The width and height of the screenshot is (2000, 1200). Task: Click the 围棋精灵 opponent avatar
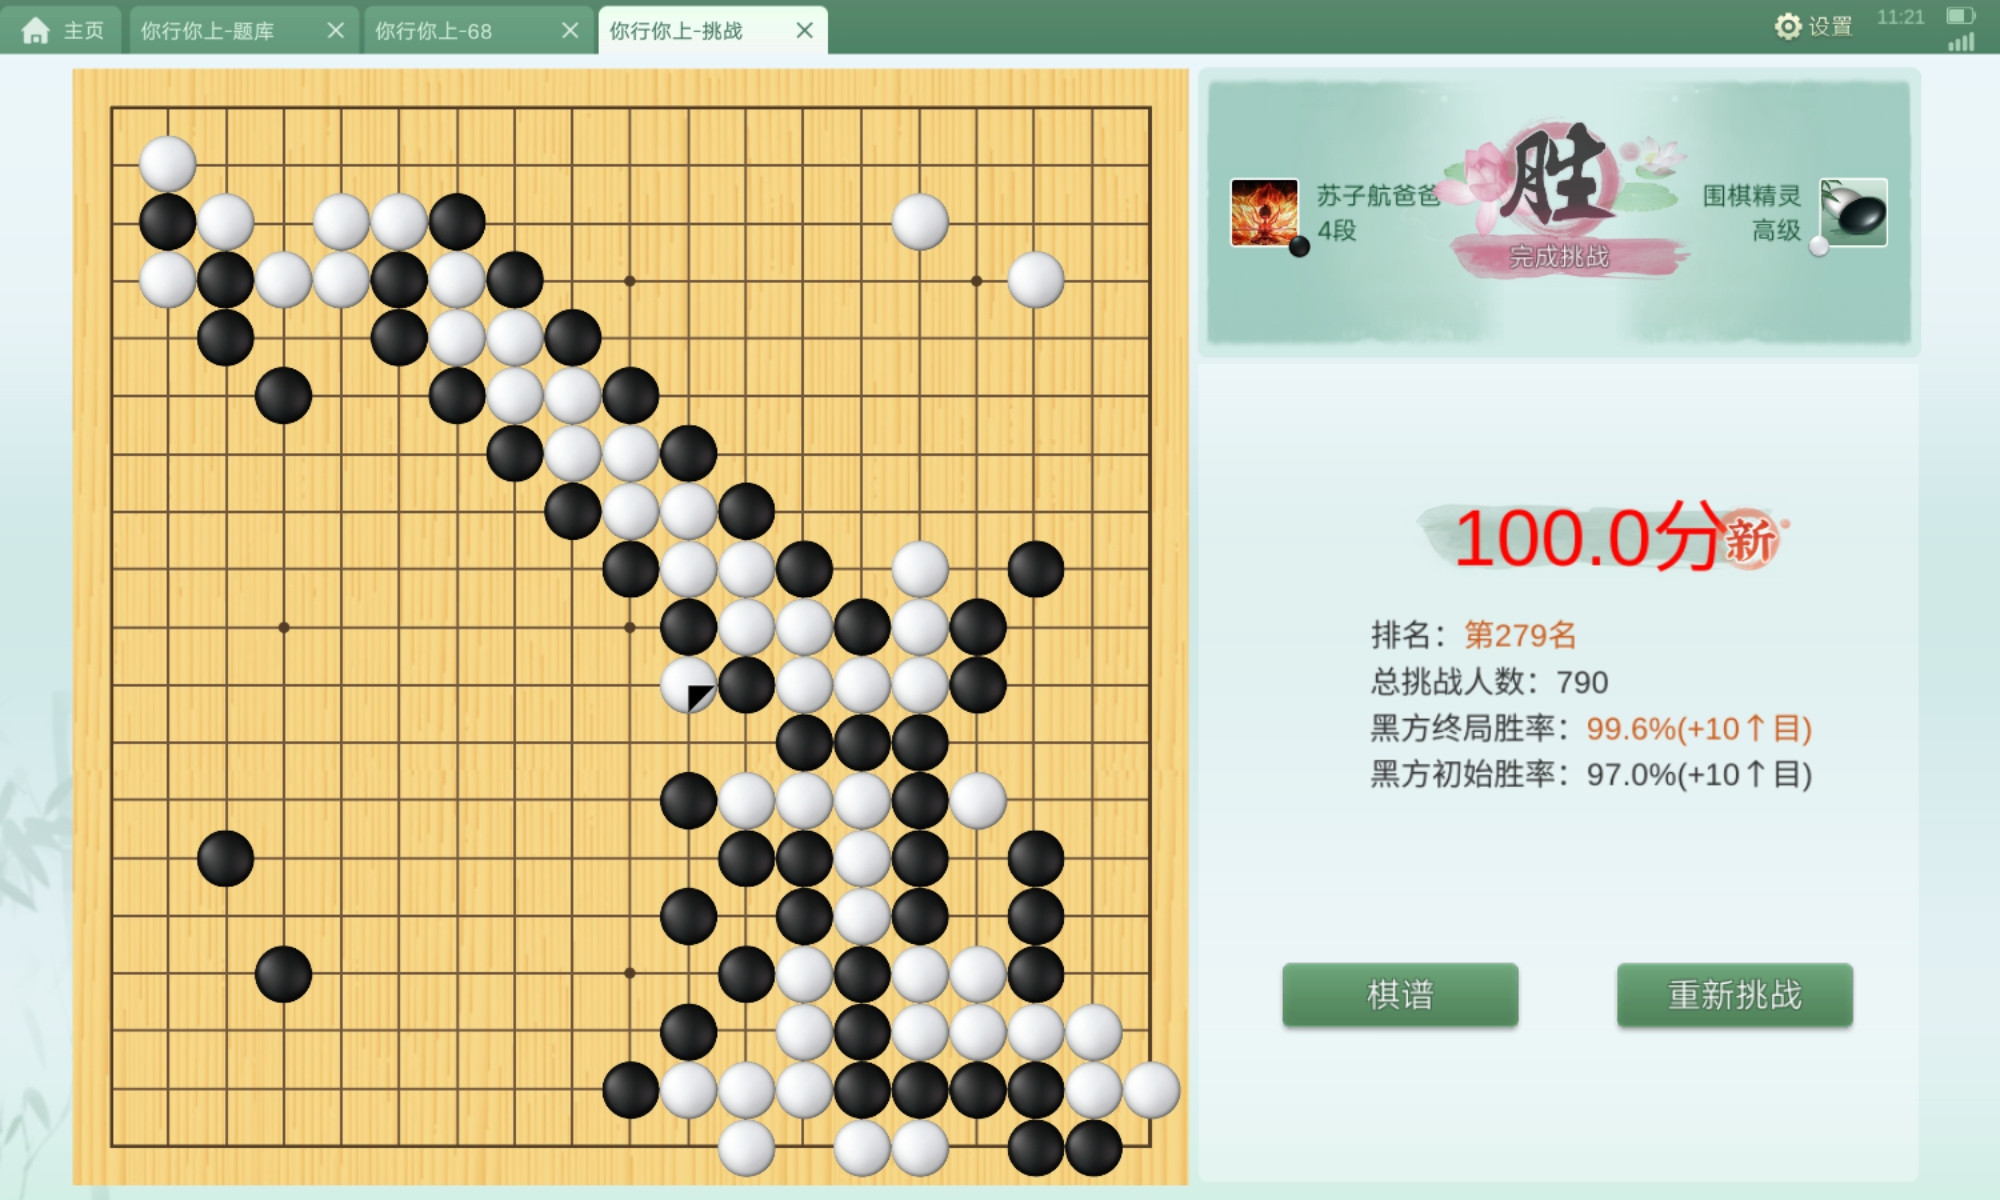point(1853,212)
